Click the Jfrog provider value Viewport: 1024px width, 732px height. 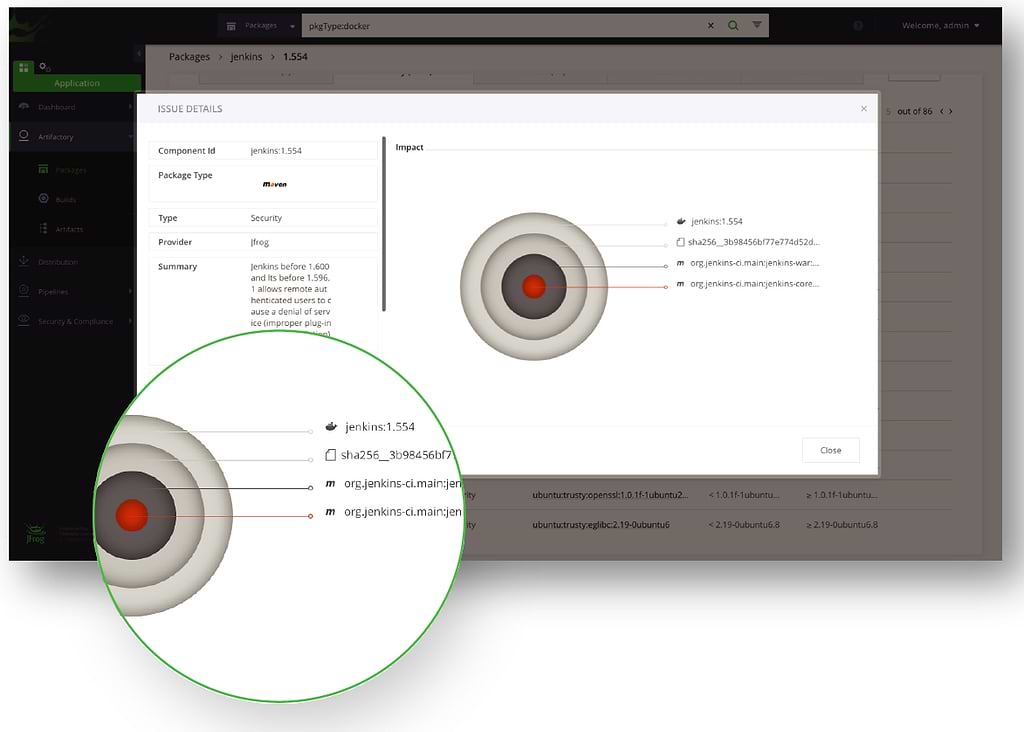click(x=260, y=242)
